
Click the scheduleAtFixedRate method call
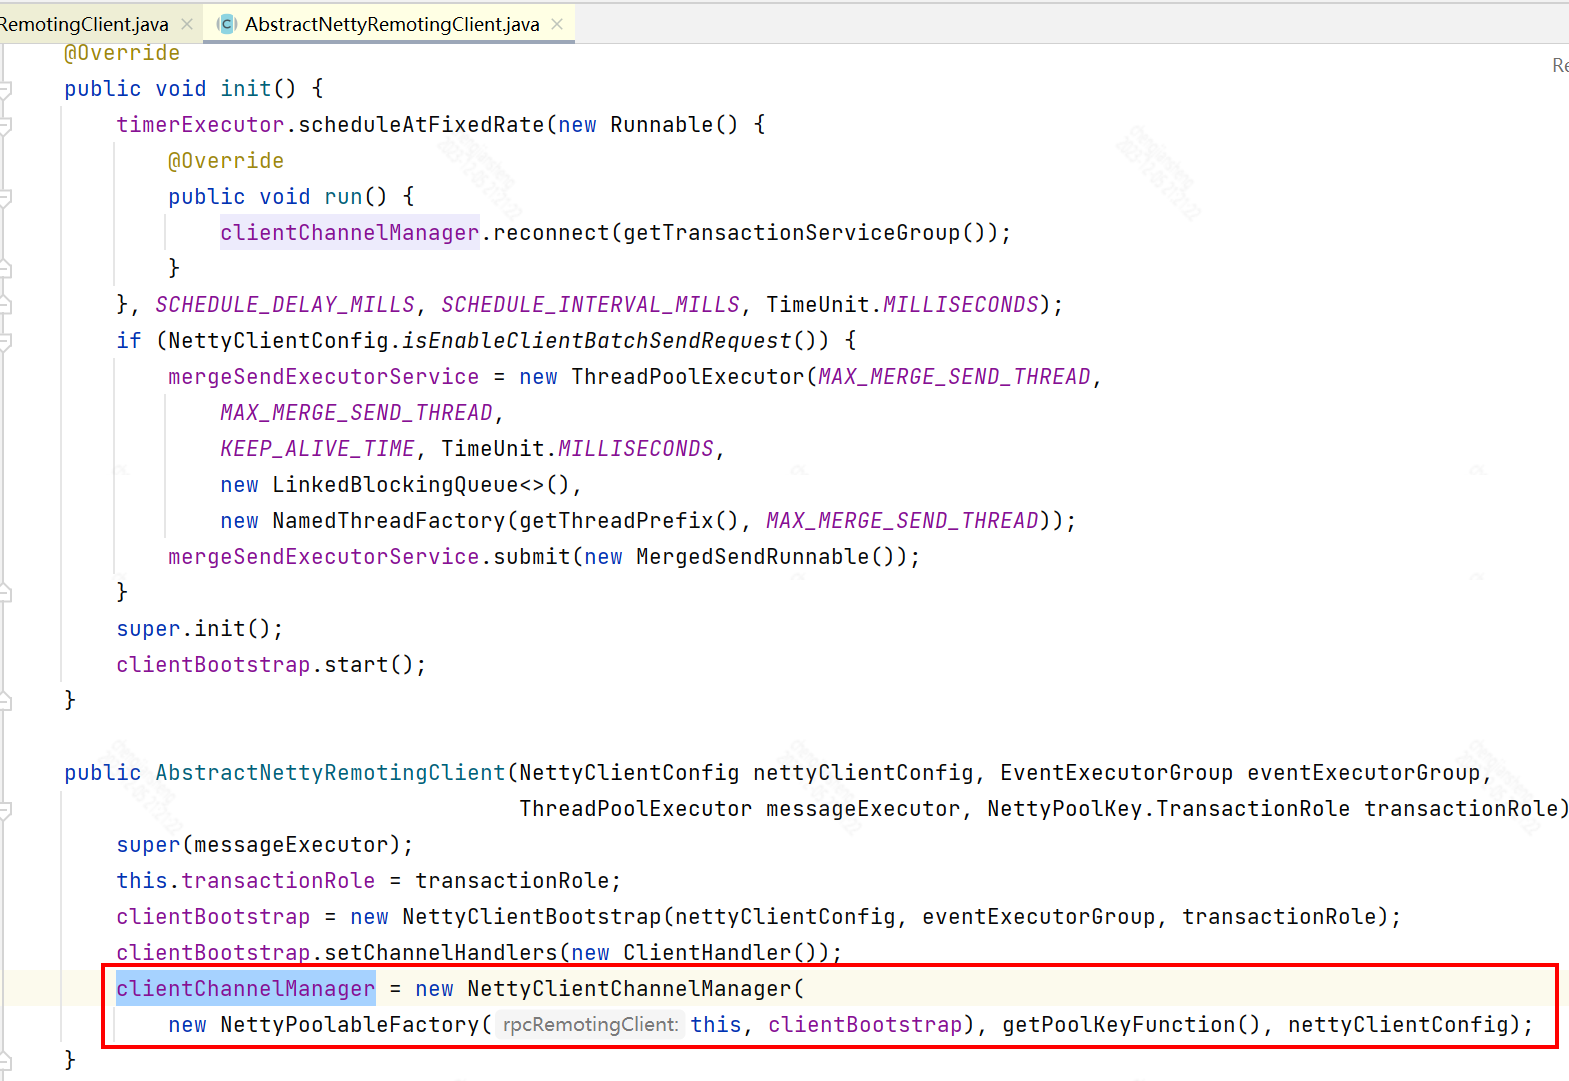[x=421, y=124]
